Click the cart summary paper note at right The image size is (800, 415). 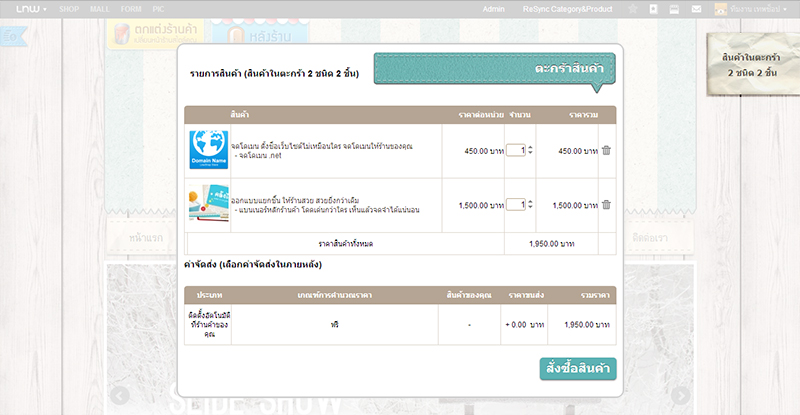[x=753, y=64]
